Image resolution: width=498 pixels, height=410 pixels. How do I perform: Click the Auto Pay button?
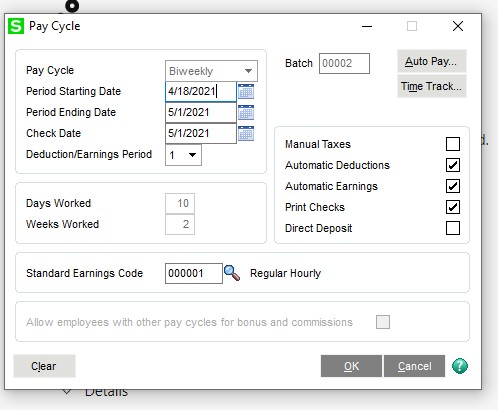(432, 61)
